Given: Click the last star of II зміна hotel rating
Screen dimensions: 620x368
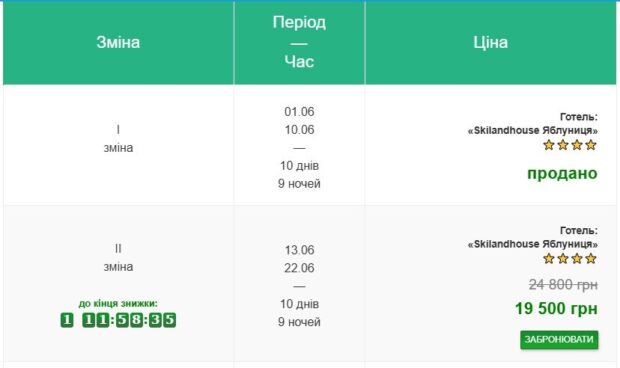Looking at the screenshot, I should tap(591, 259).
